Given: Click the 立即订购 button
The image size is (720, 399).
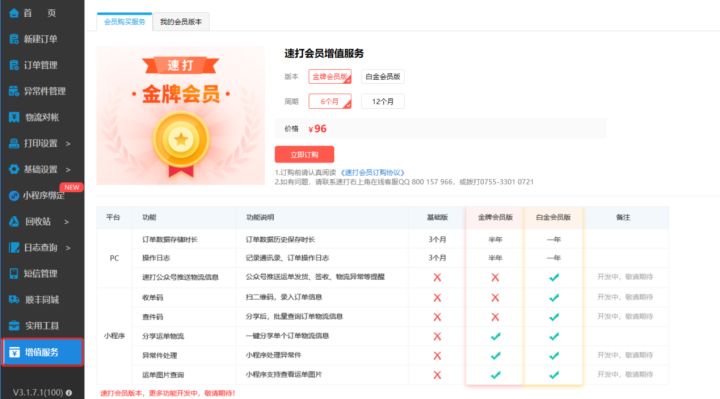Looking at the screenshot, I should pos(304,155).
